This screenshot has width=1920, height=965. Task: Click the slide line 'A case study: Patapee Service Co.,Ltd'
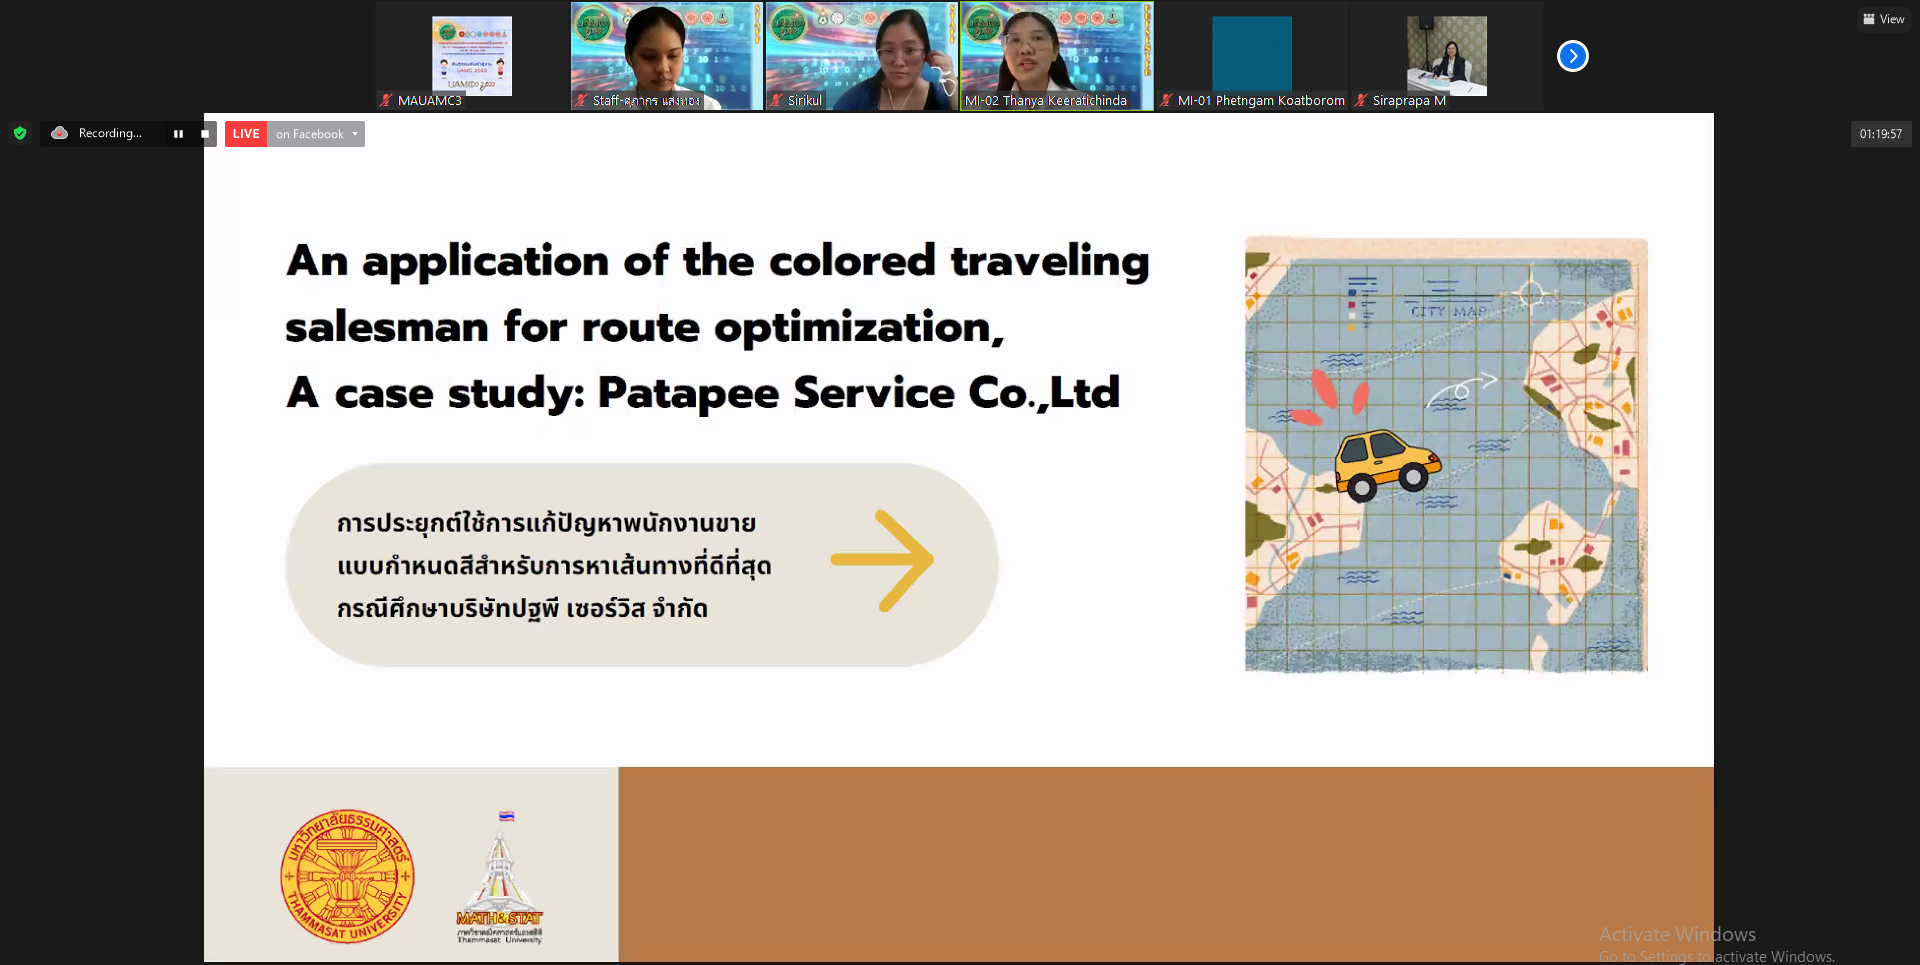(703, 393)
